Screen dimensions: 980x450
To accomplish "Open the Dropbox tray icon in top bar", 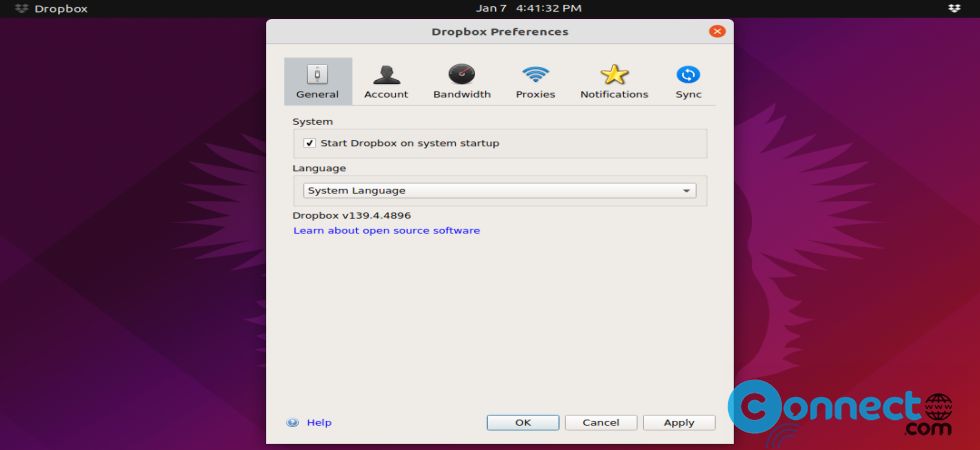I will point(954,9).
